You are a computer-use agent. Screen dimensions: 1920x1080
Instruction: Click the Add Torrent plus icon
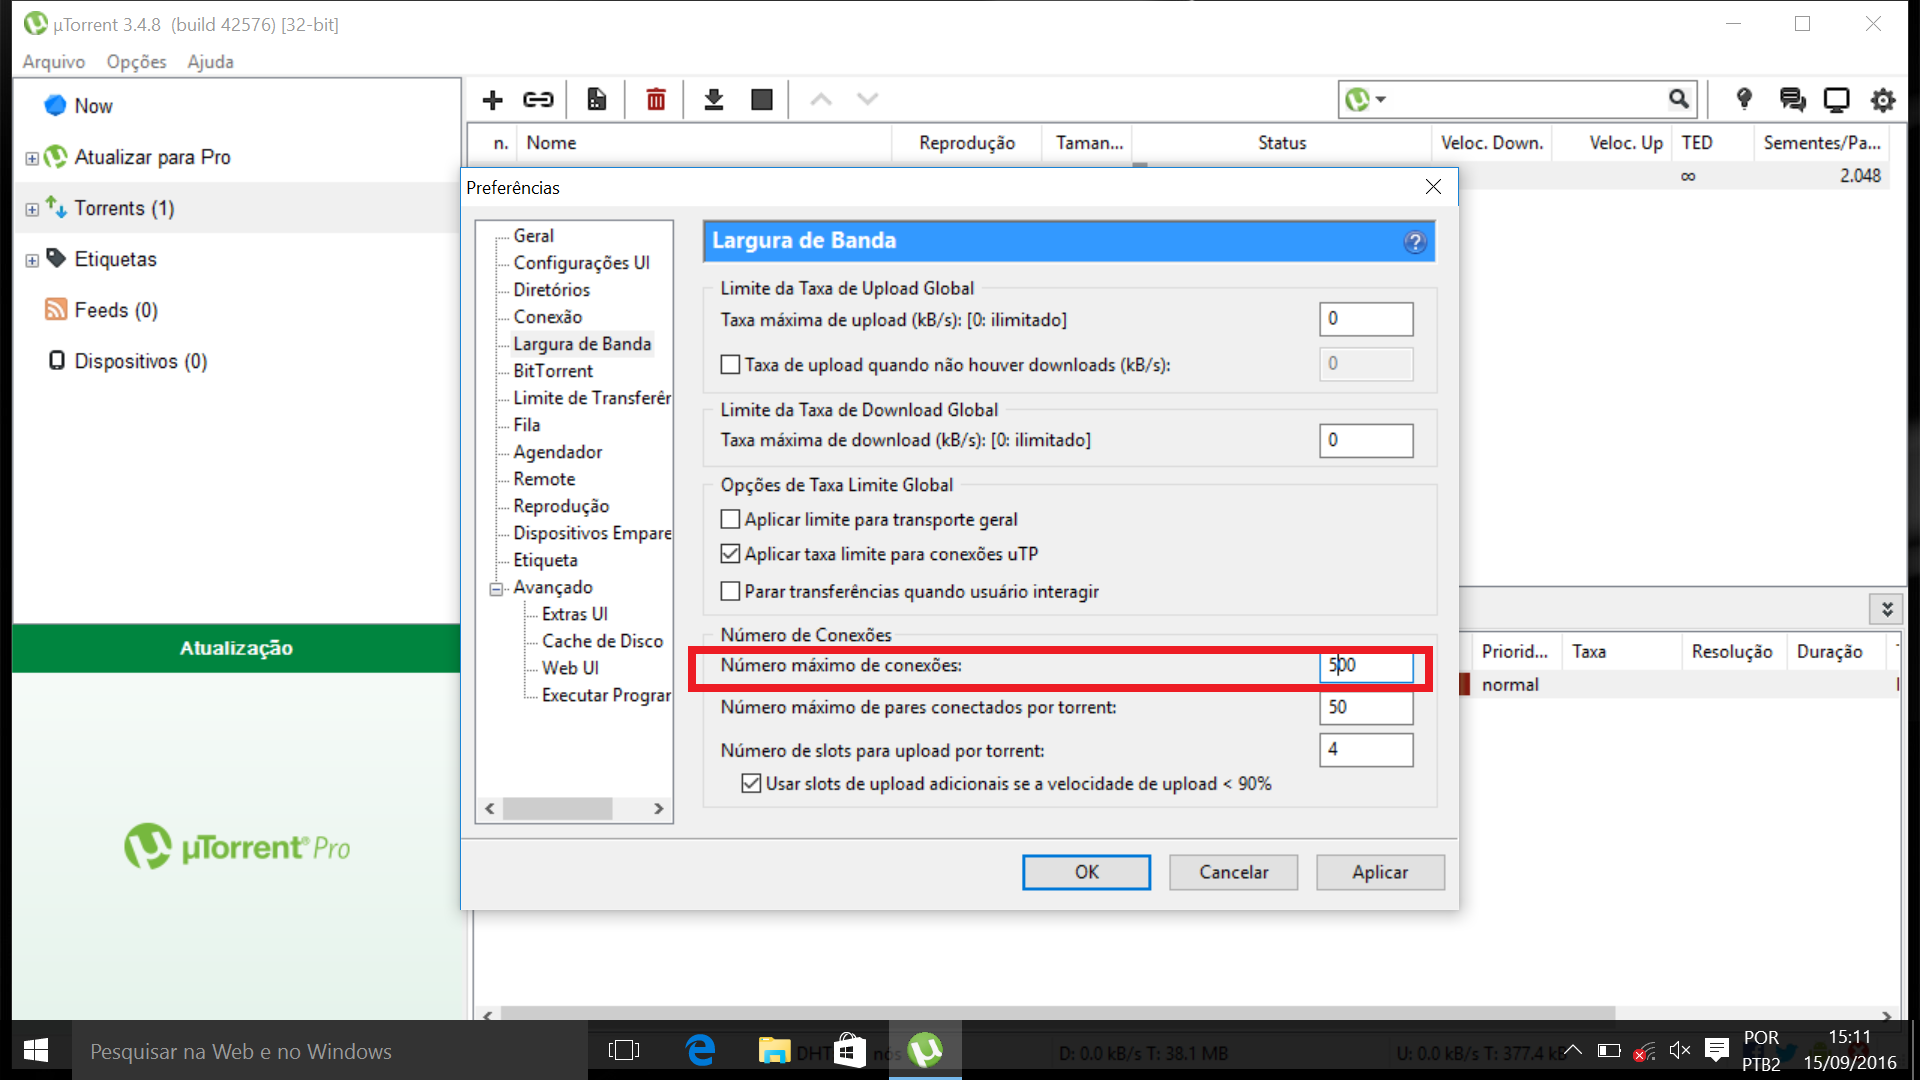pos(492,99)
